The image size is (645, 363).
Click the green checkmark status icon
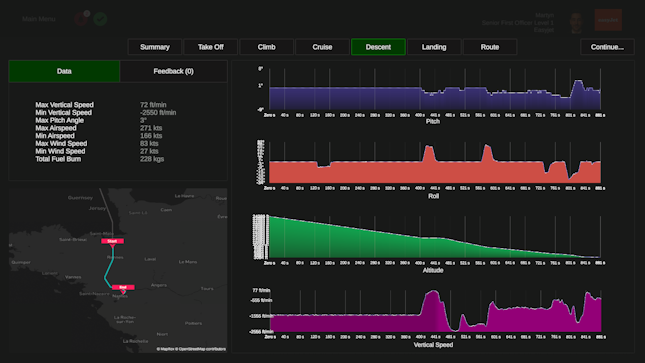point(100,19)
